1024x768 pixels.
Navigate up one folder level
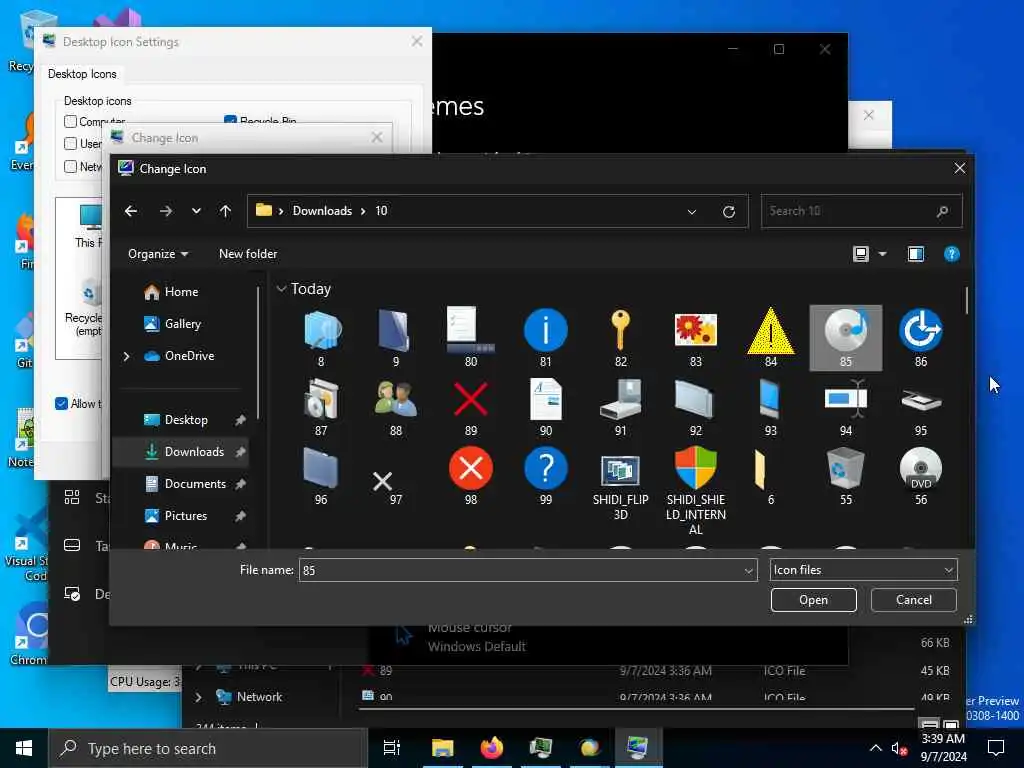(x=225, y=211)
